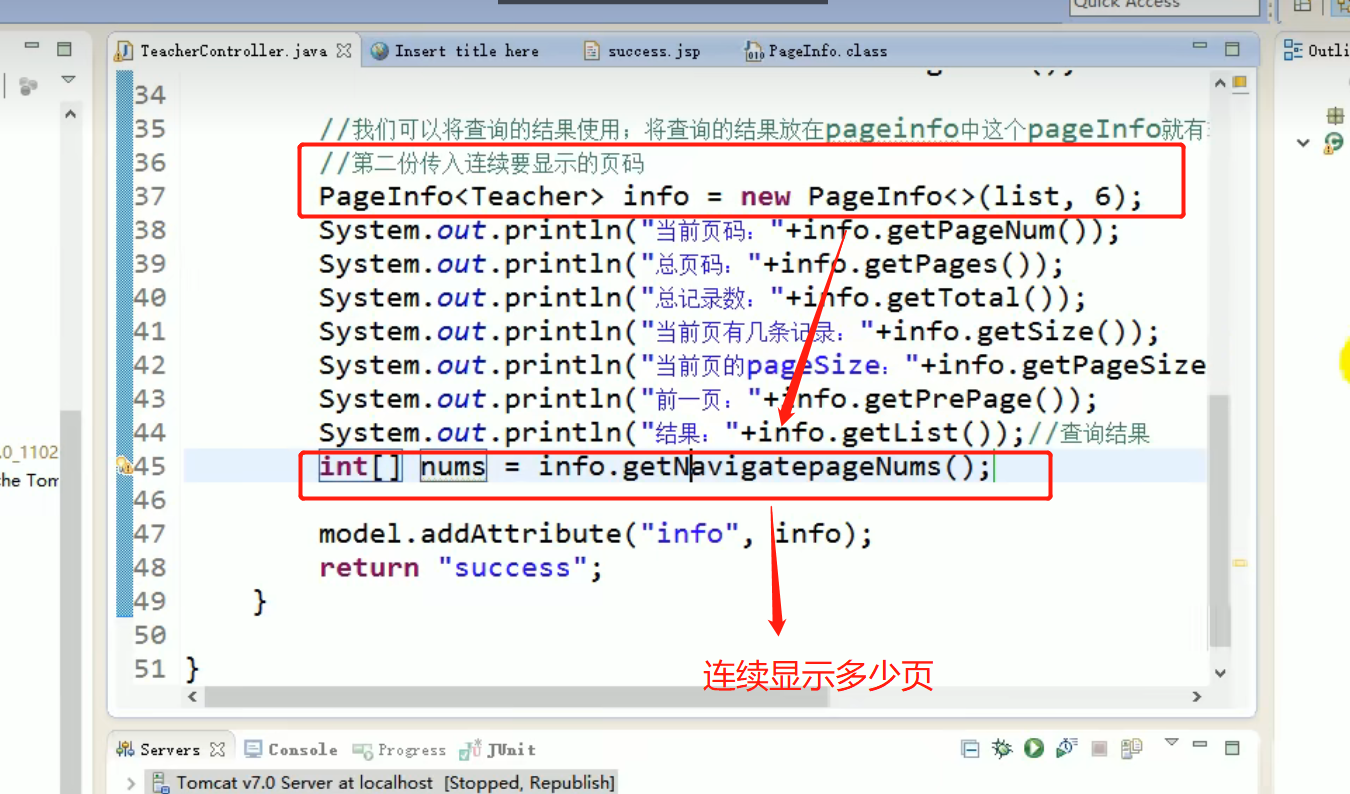Click the grey icon in left panel toolbar

click(x=29, y=87)
